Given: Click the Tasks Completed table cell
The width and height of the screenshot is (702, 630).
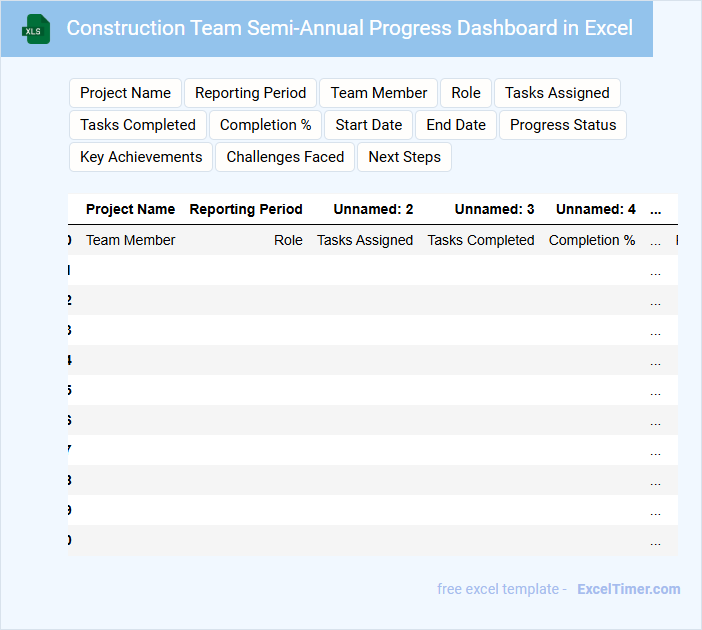Looking at the screenshot, I should [x=481, y=240].
